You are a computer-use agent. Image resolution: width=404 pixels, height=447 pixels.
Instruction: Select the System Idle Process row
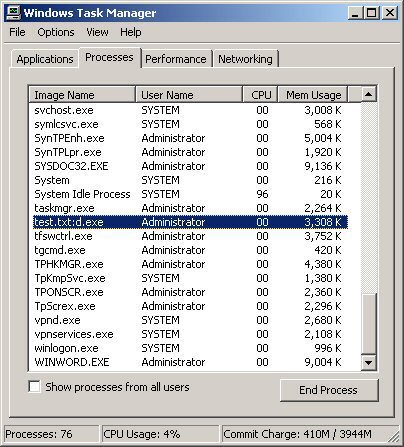point(190,194)
